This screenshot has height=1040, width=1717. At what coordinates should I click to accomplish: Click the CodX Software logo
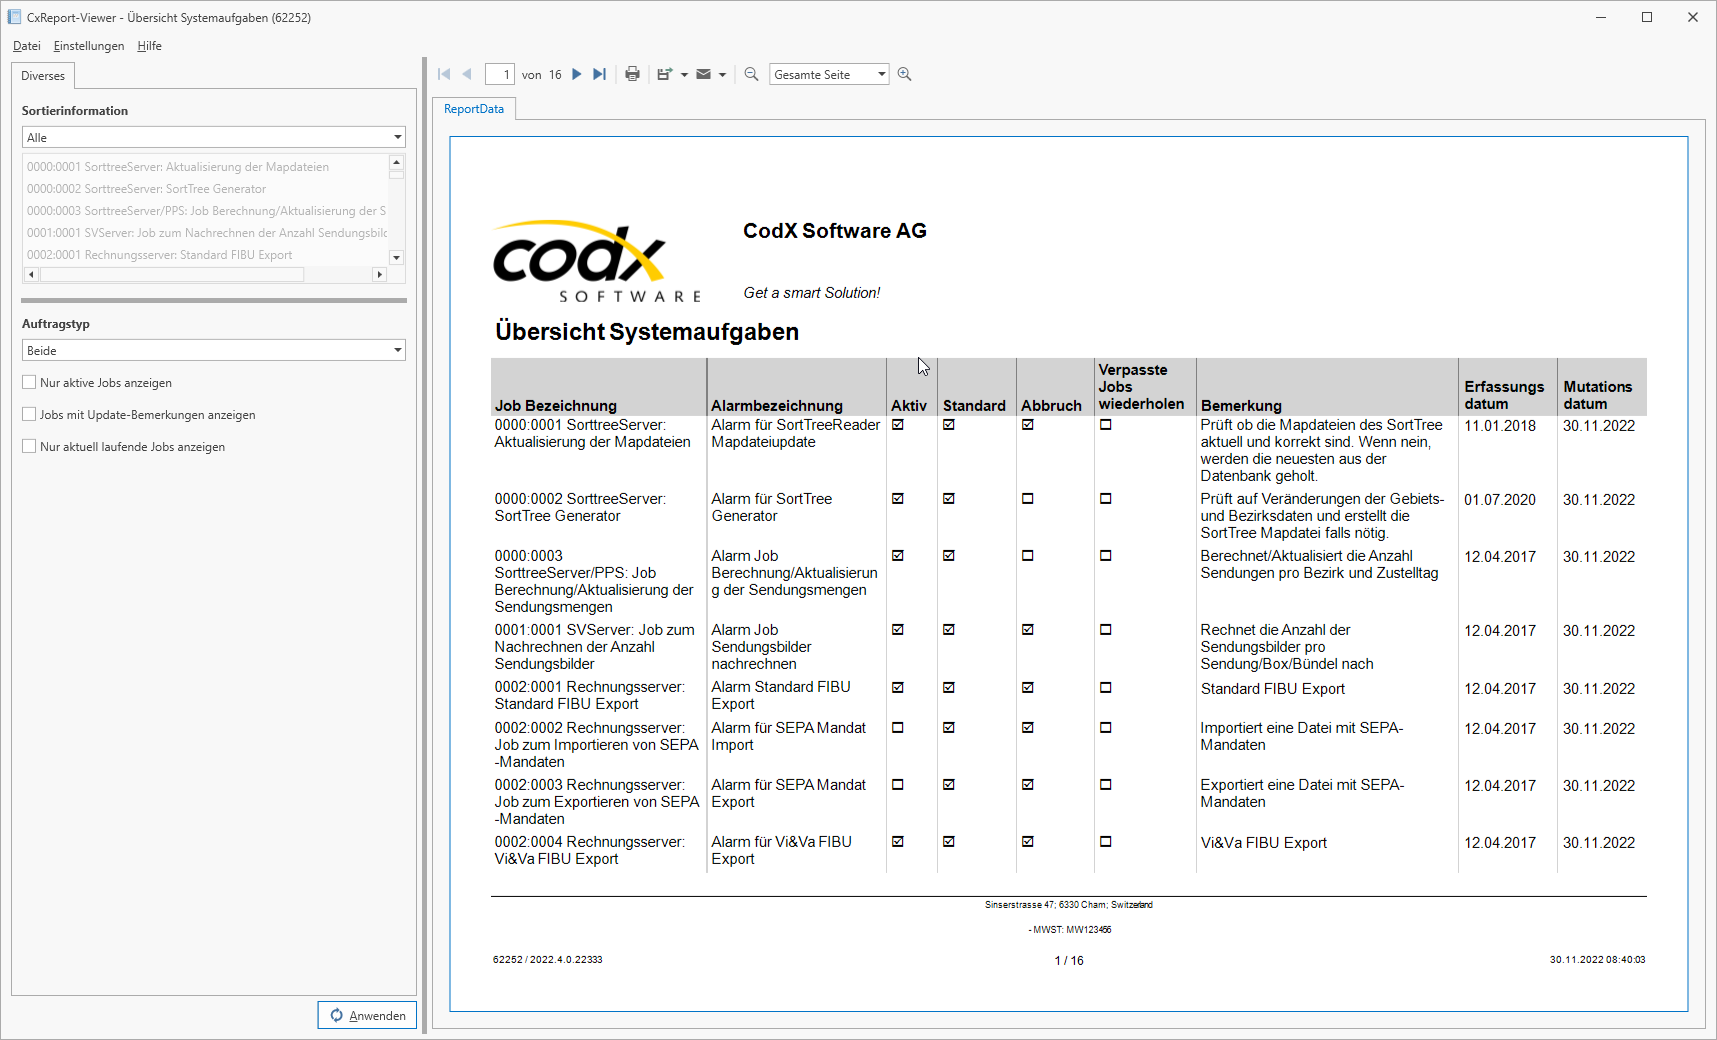click(597, 261)
